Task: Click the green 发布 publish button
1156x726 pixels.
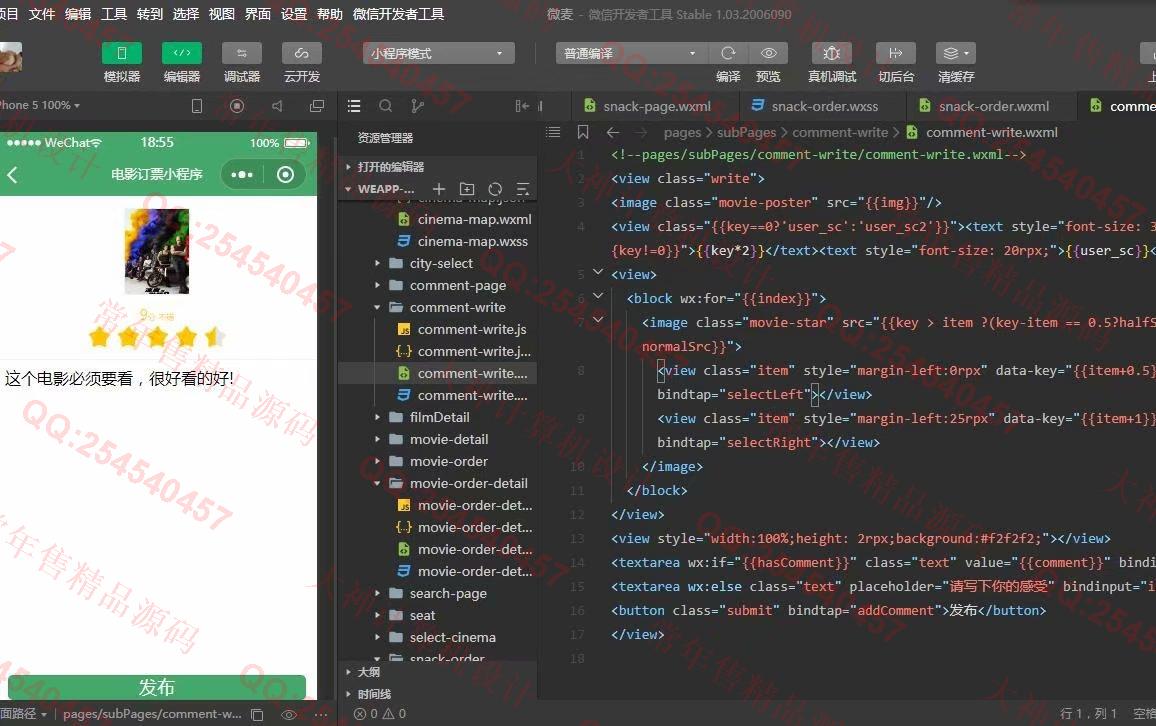Action: [x=157, y=687]
